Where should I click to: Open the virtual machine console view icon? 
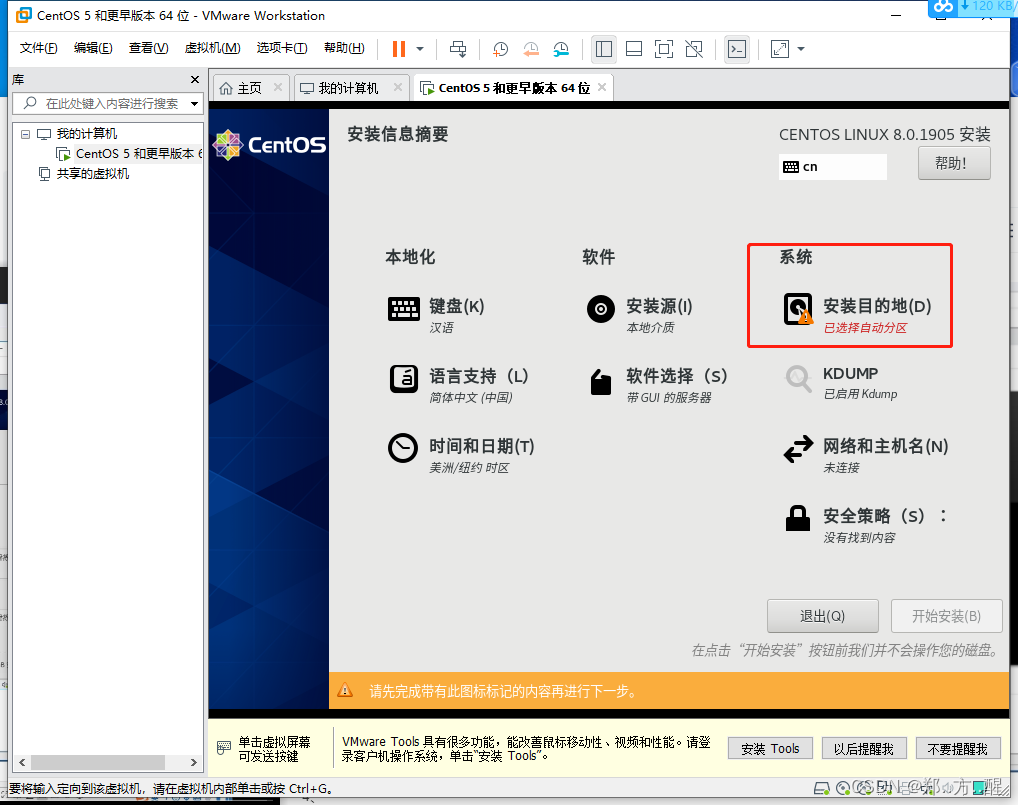pos(736,48)
